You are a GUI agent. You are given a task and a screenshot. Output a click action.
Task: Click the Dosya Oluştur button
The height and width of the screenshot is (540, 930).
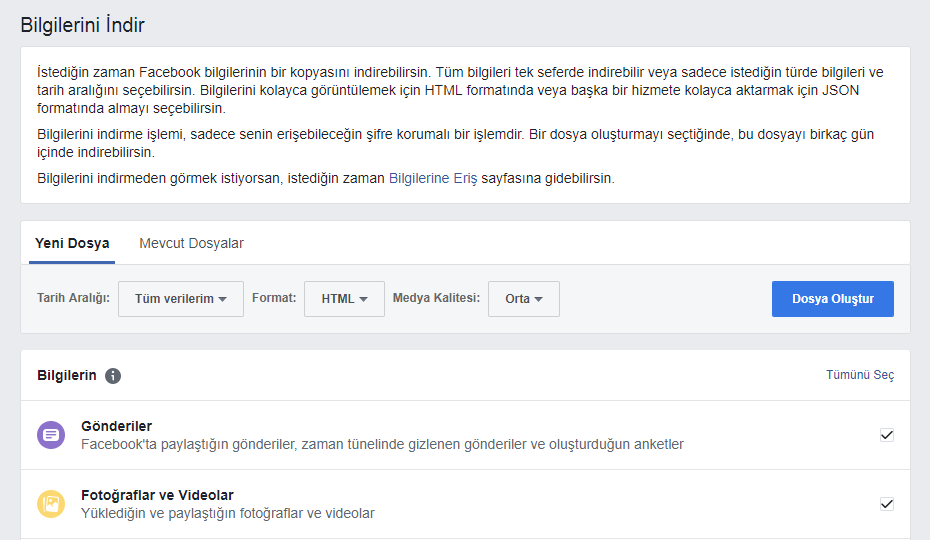point(833,298)
